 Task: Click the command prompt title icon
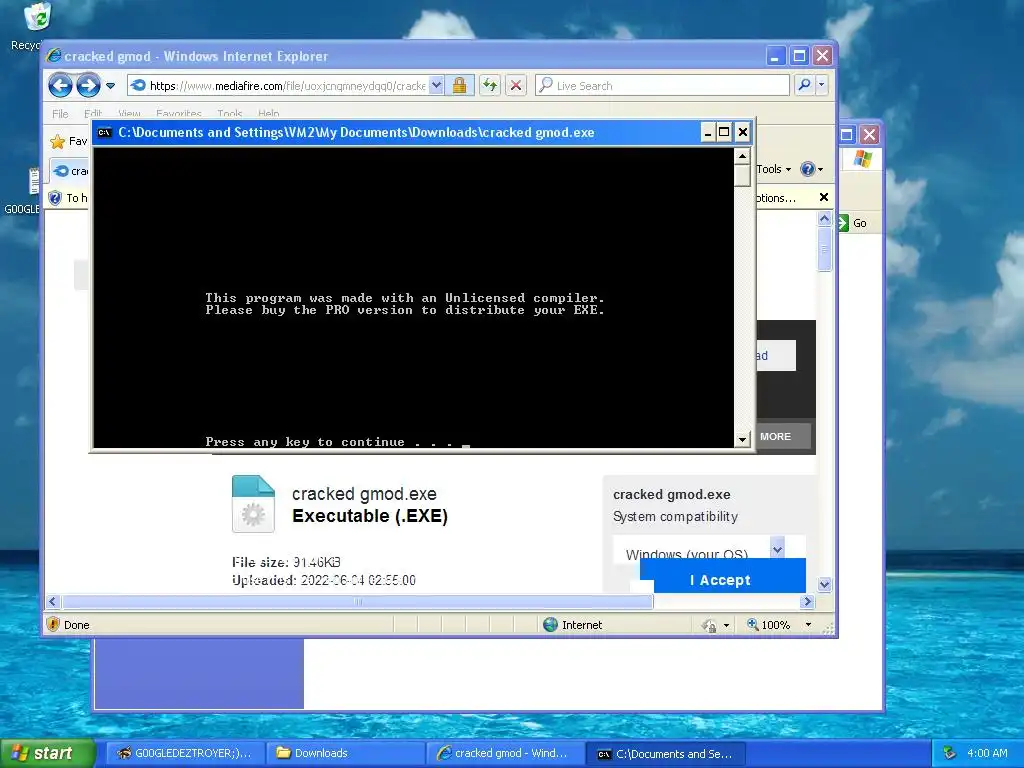coord(104,133)
